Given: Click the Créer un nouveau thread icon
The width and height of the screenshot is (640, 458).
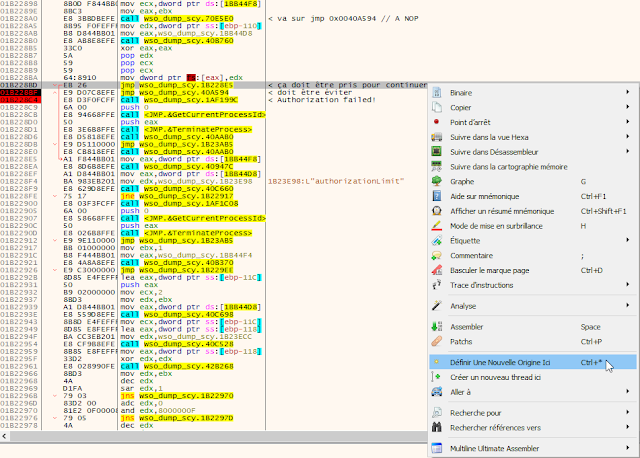Looking at the screenshot, I should pyautogui.click(x=436, y=377).
